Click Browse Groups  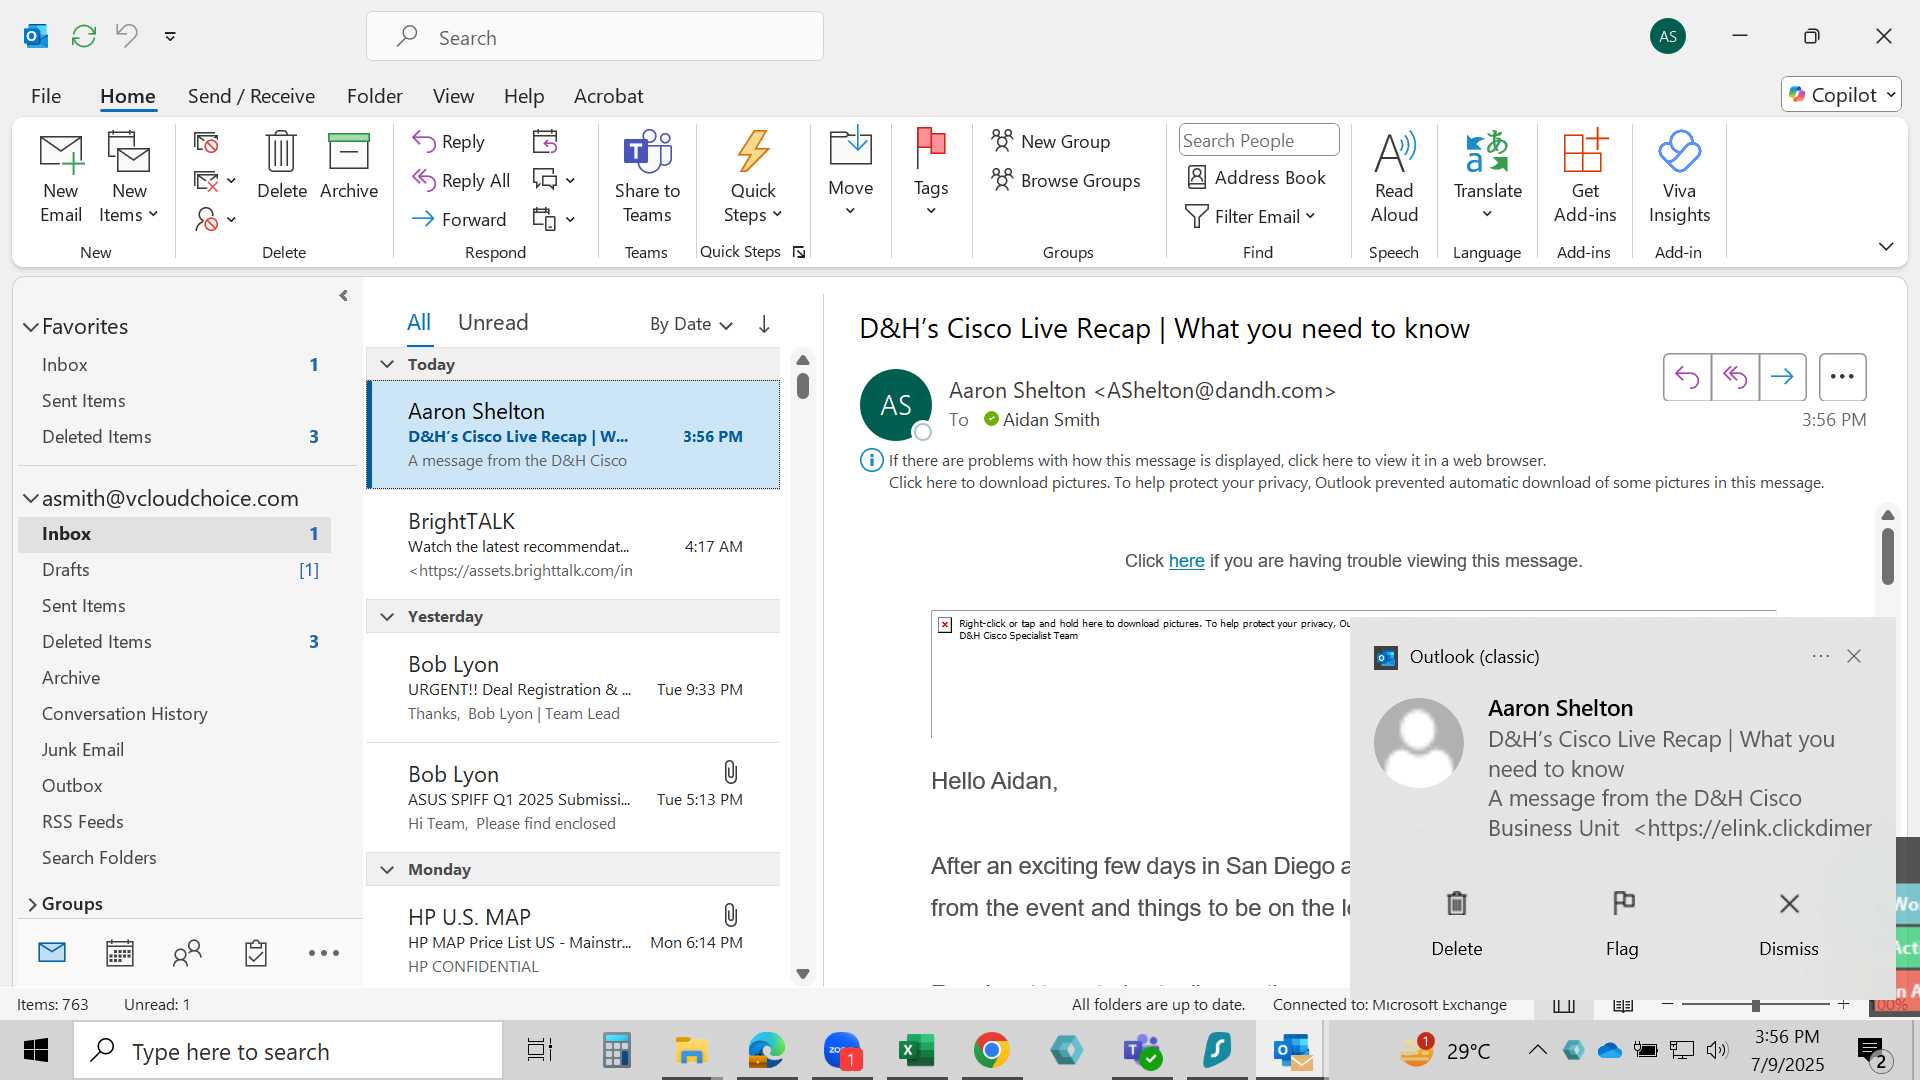(1066, 180)
